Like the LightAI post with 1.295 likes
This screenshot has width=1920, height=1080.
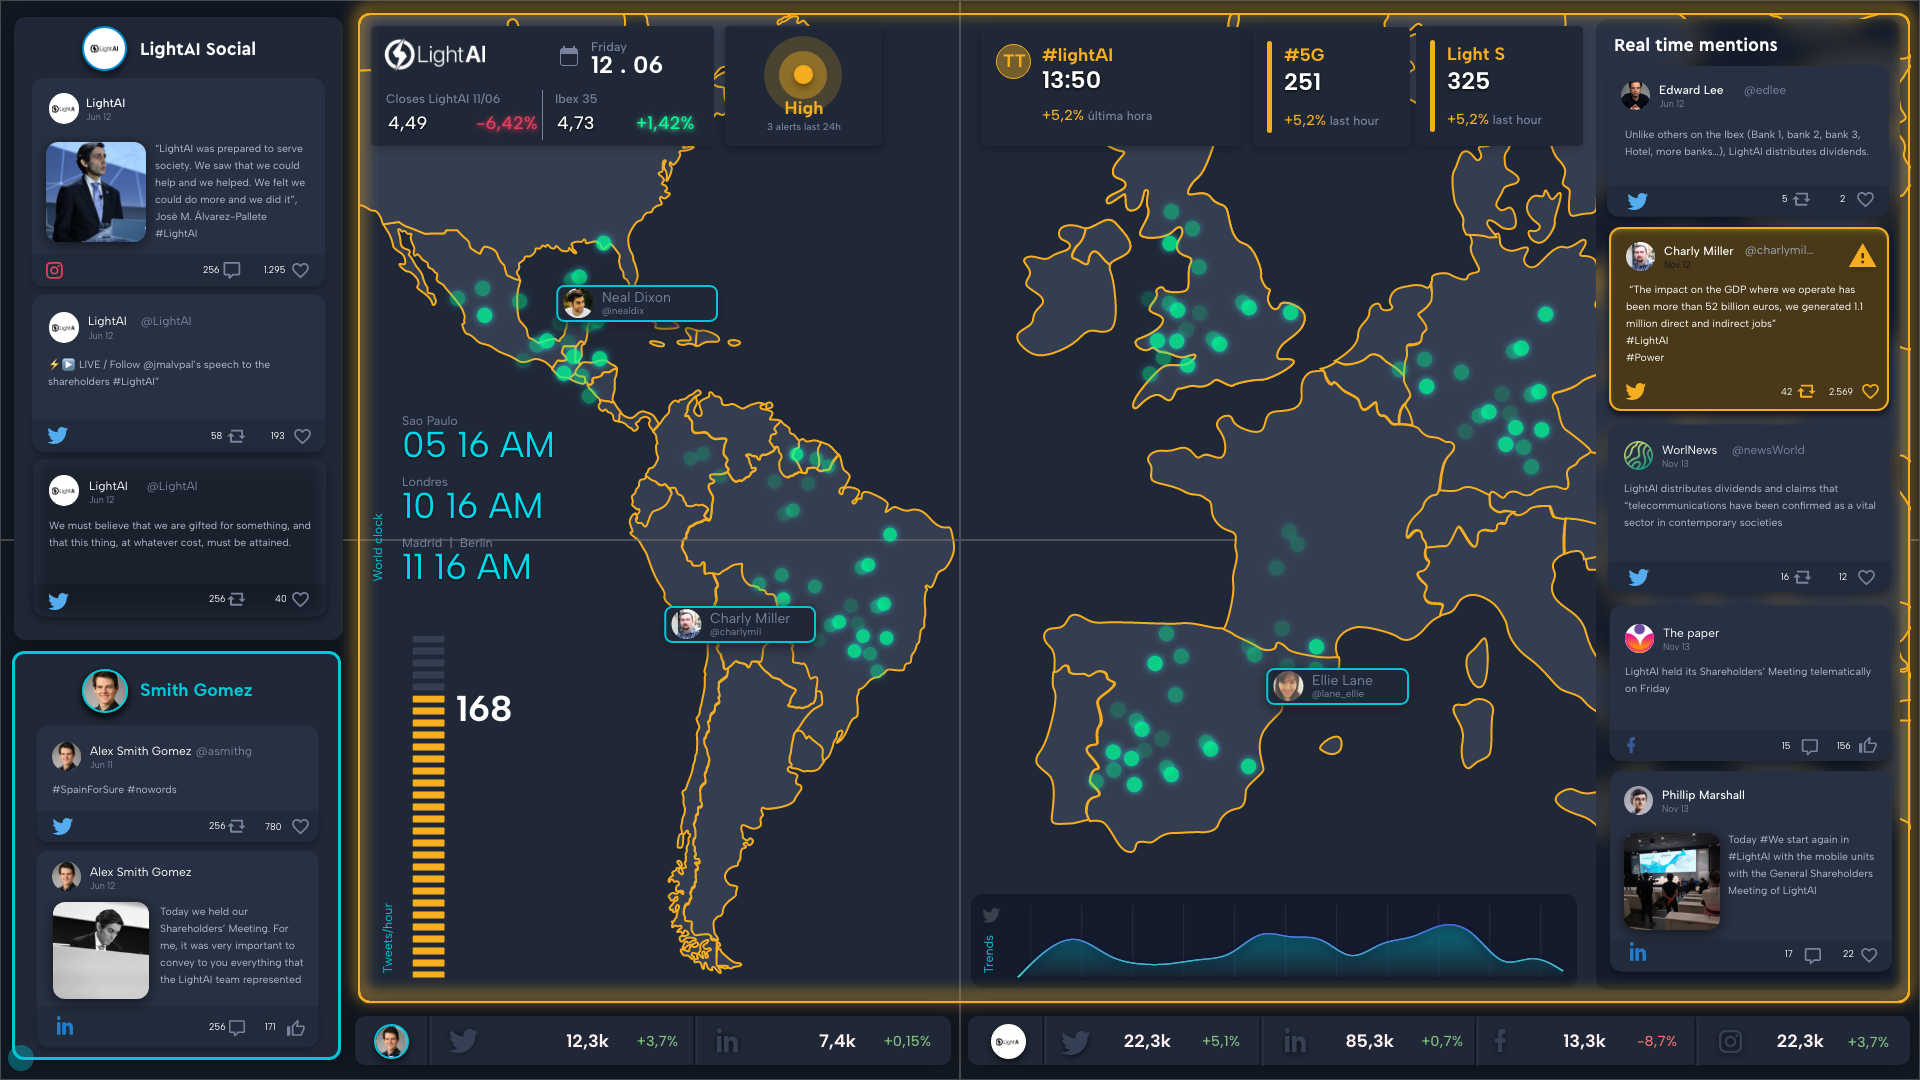pyautogui.click(x=300, y=270)
